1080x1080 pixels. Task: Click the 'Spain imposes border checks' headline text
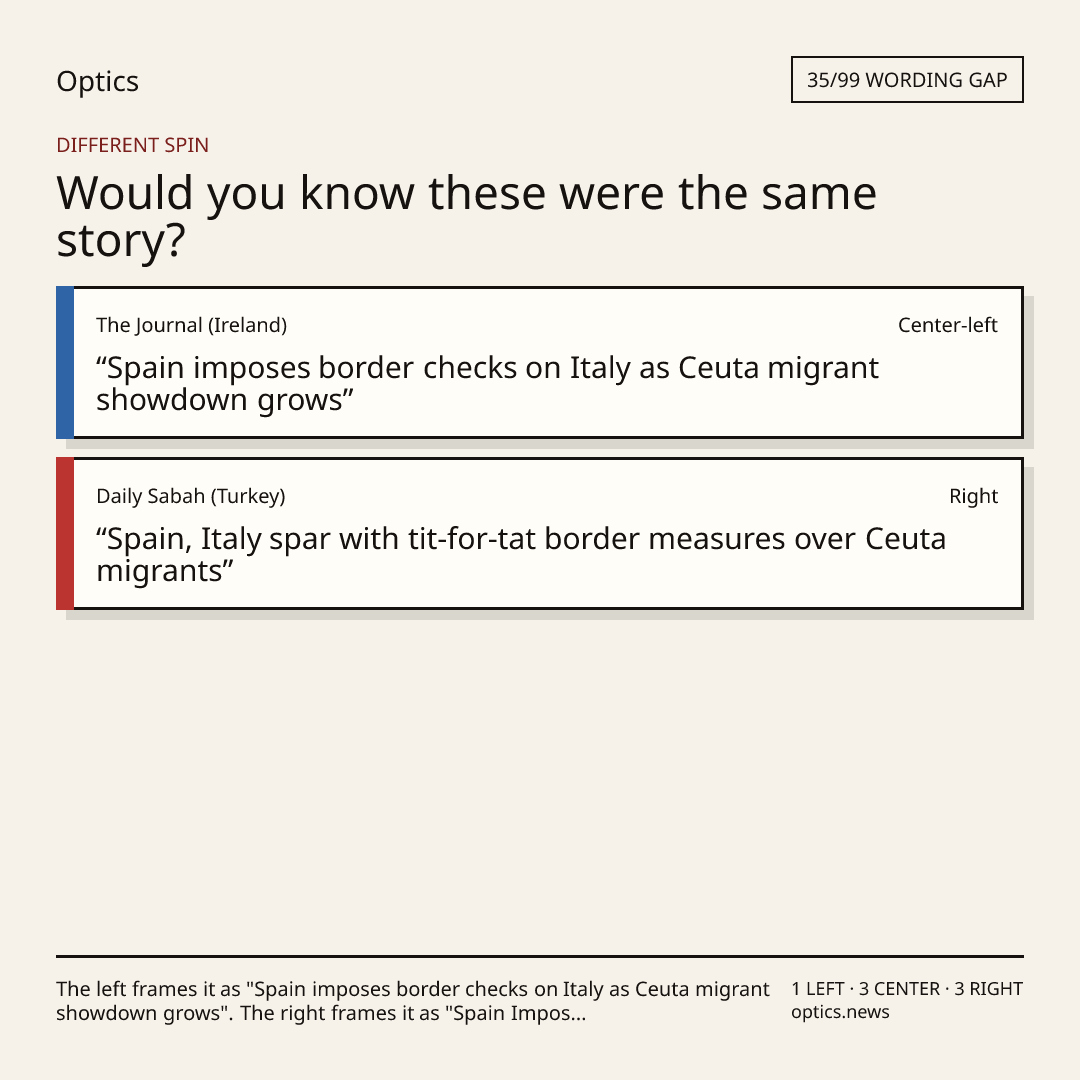pos(487,384)
